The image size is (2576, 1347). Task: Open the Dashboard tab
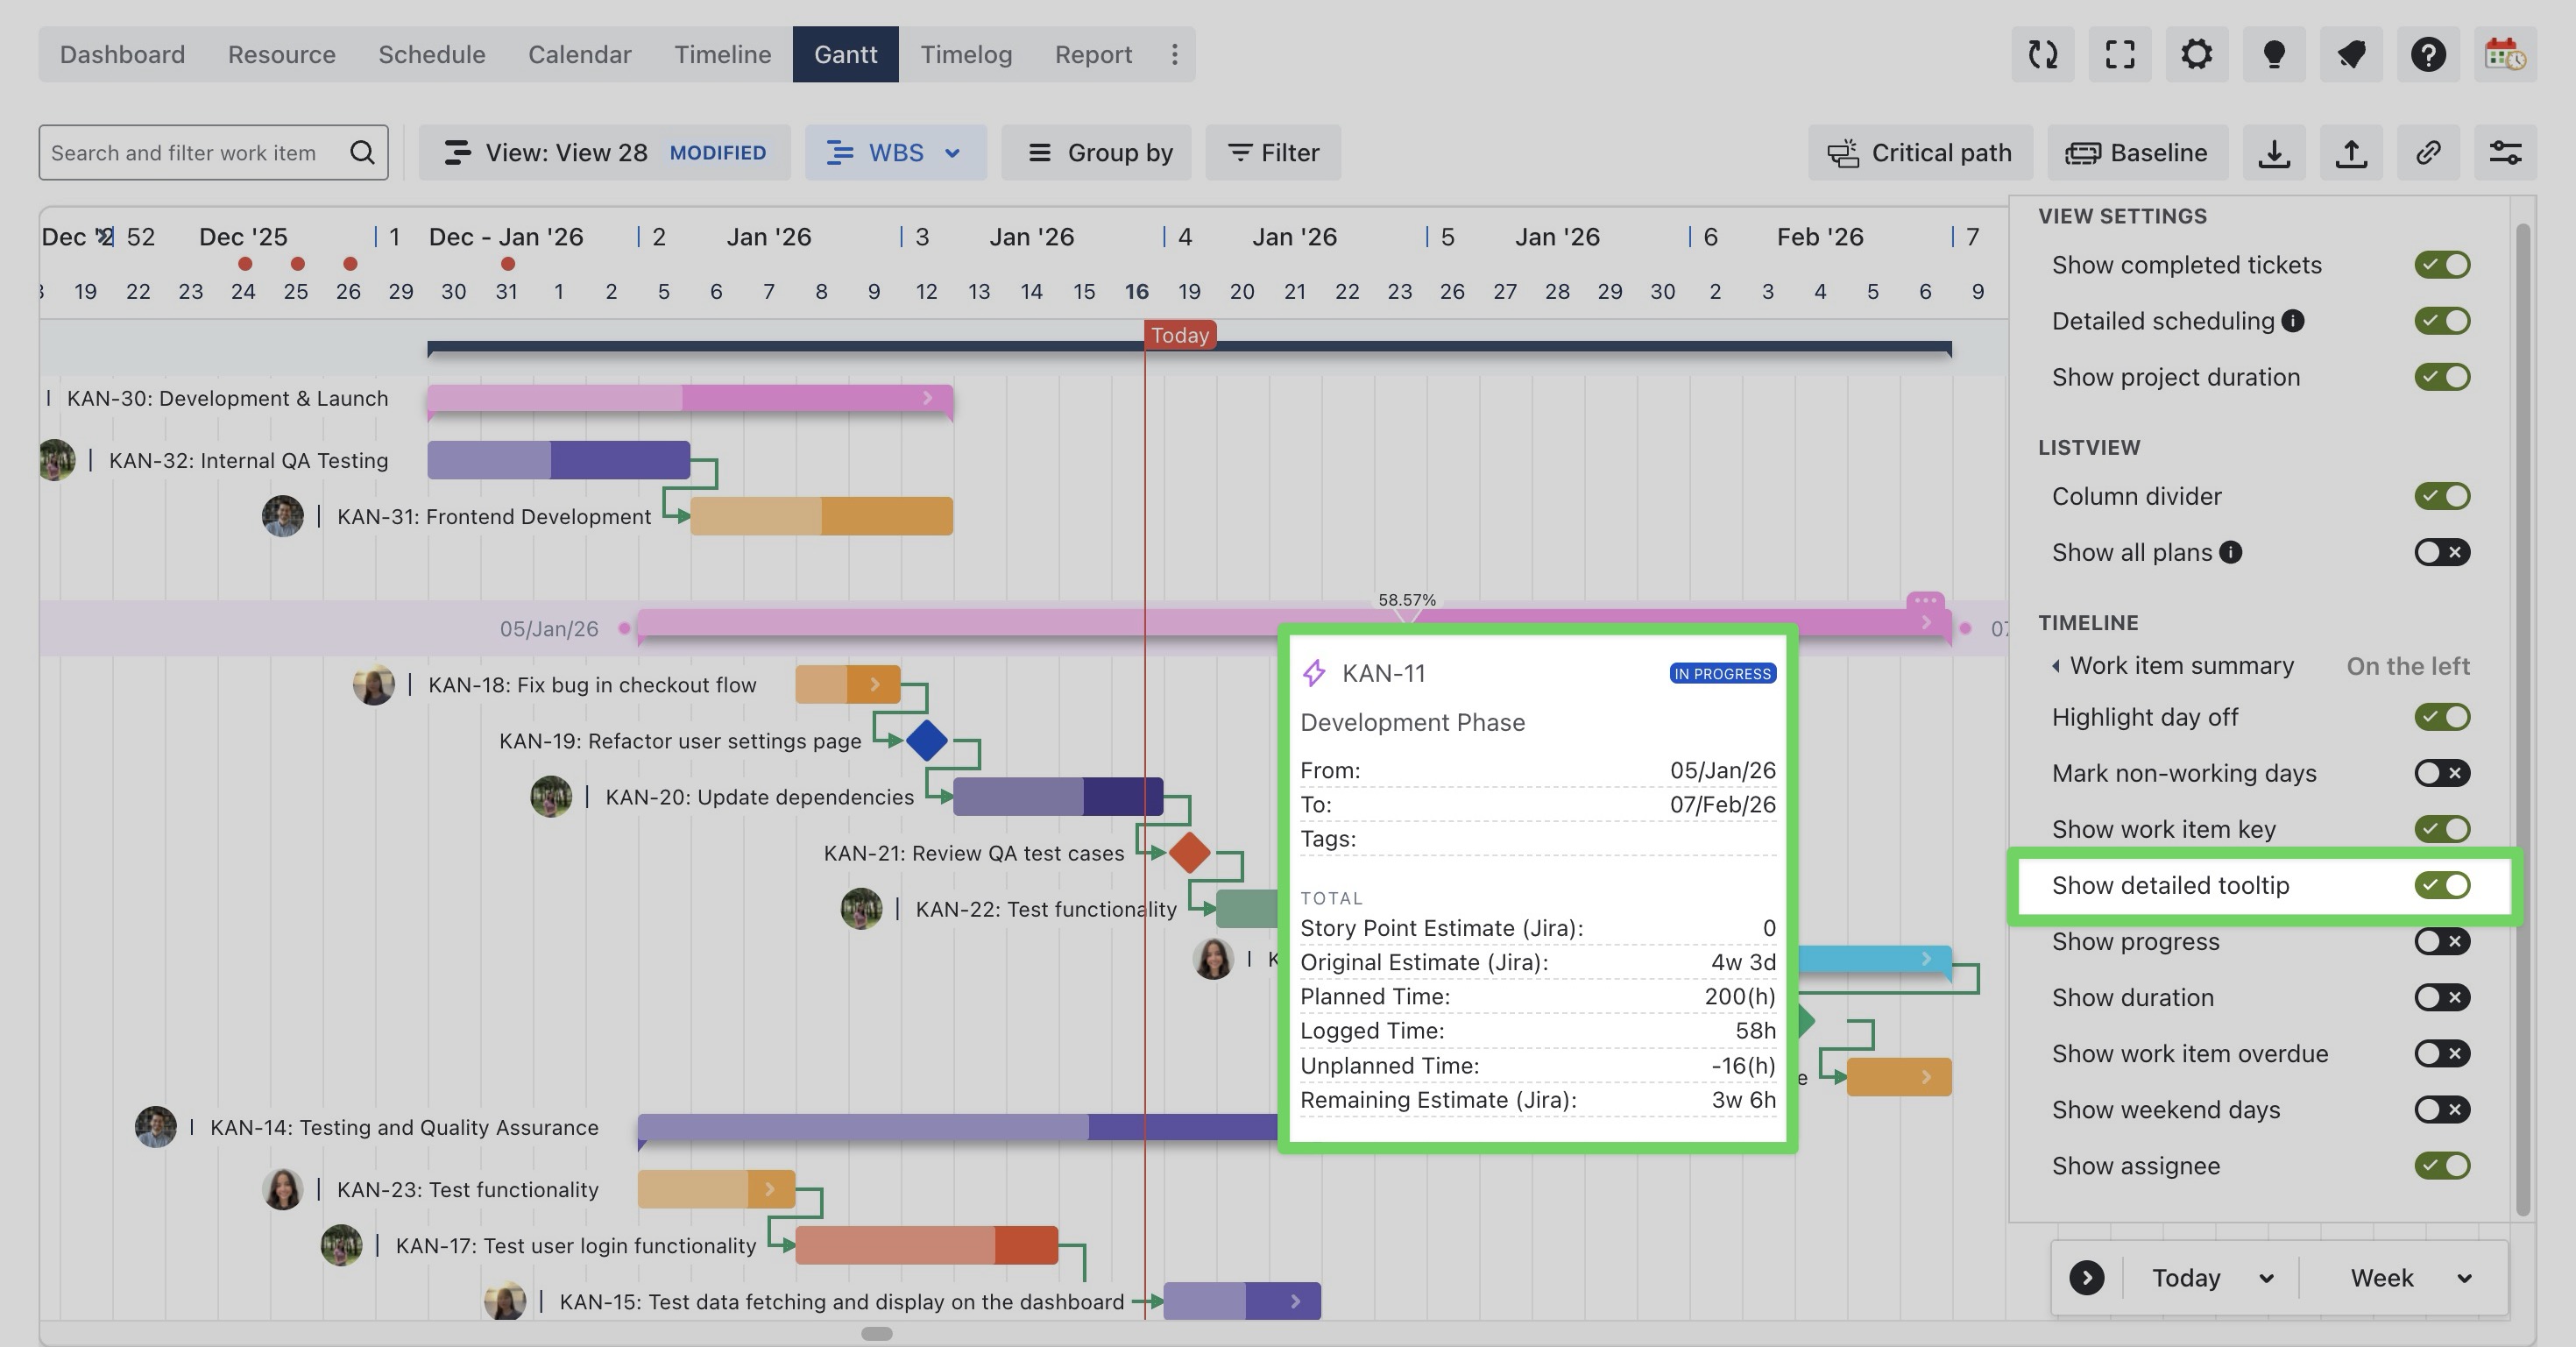coord(122,54)
